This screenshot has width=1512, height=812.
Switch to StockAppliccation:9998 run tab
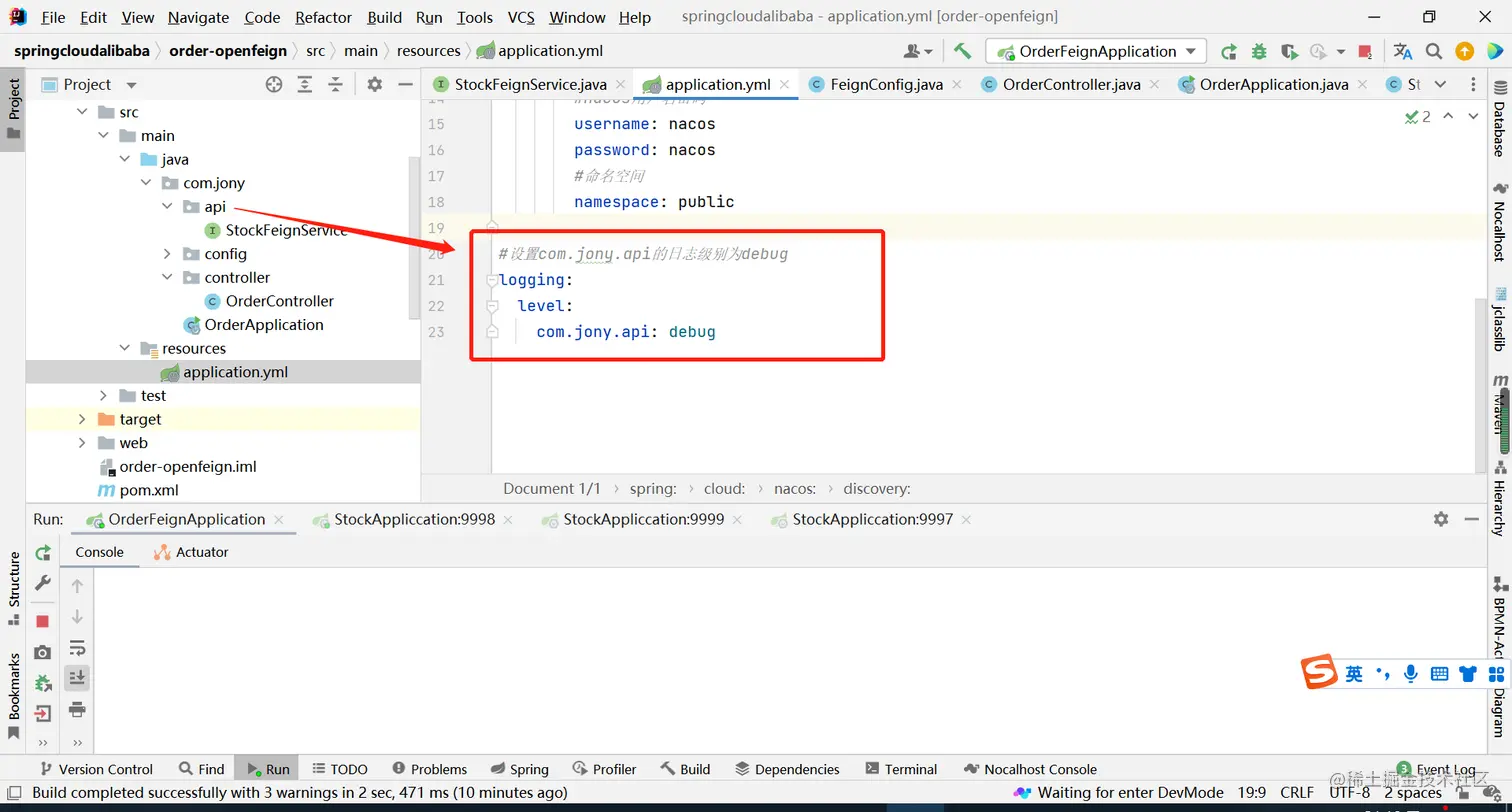[414, 519]
